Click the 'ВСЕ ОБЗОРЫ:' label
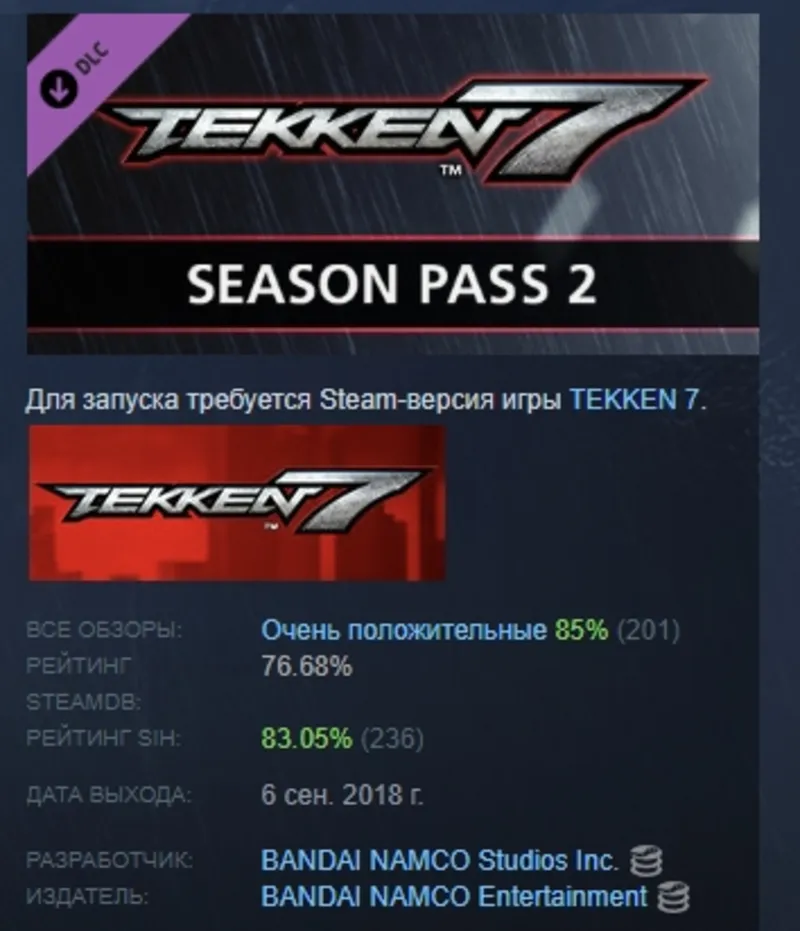This screenshot has height=931, width=800. tap(104, 630)
